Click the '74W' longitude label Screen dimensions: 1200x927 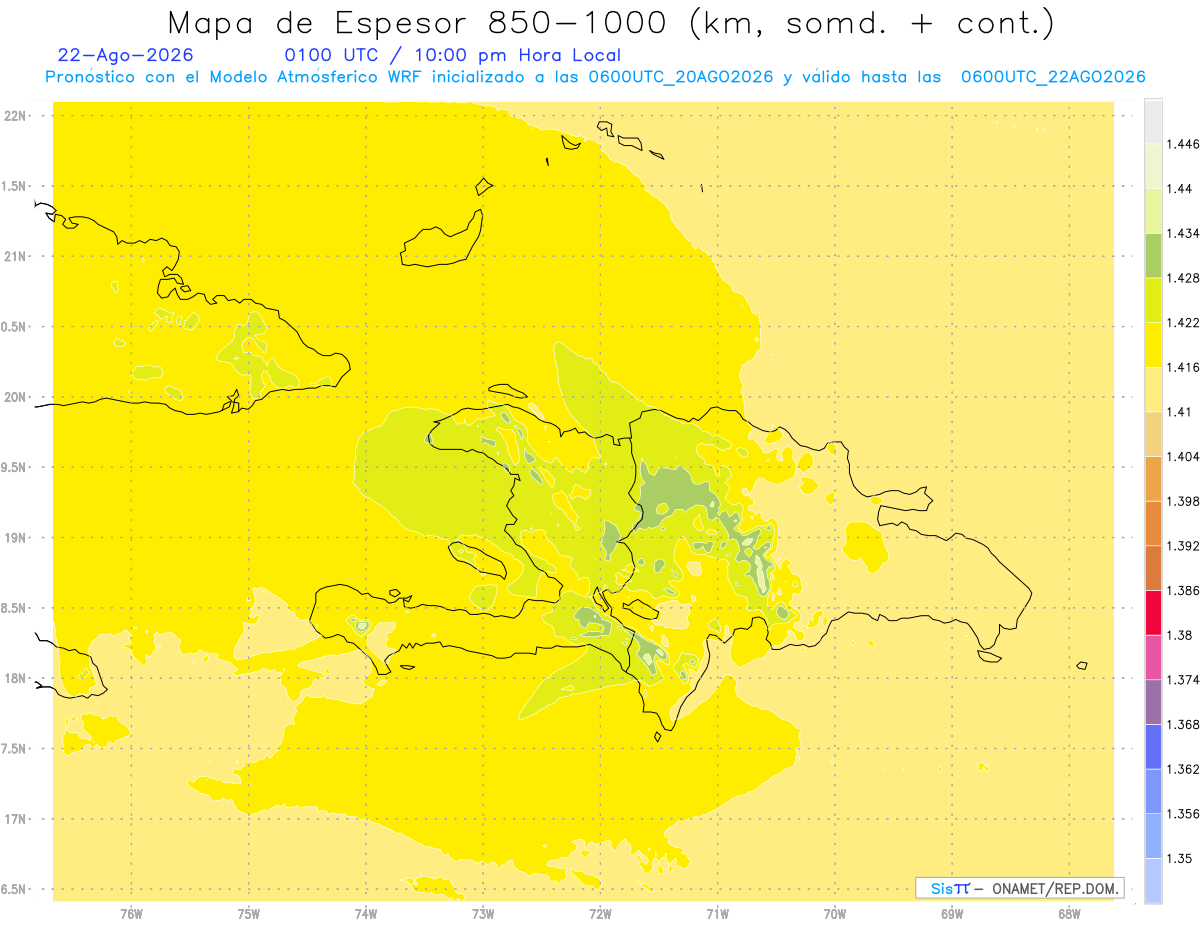tap(366, 913)
